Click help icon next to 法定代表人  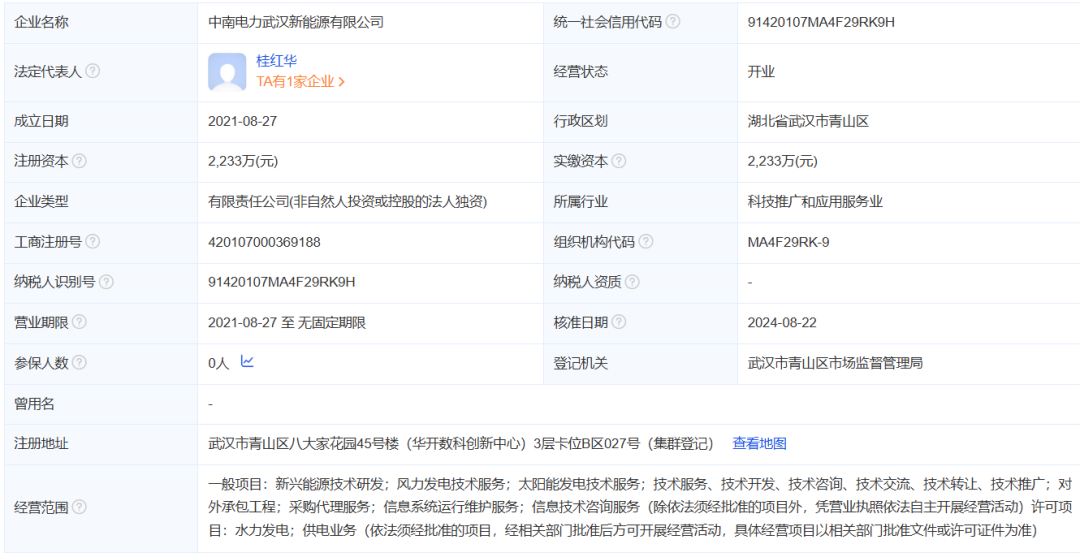click(x=92, y=72)
